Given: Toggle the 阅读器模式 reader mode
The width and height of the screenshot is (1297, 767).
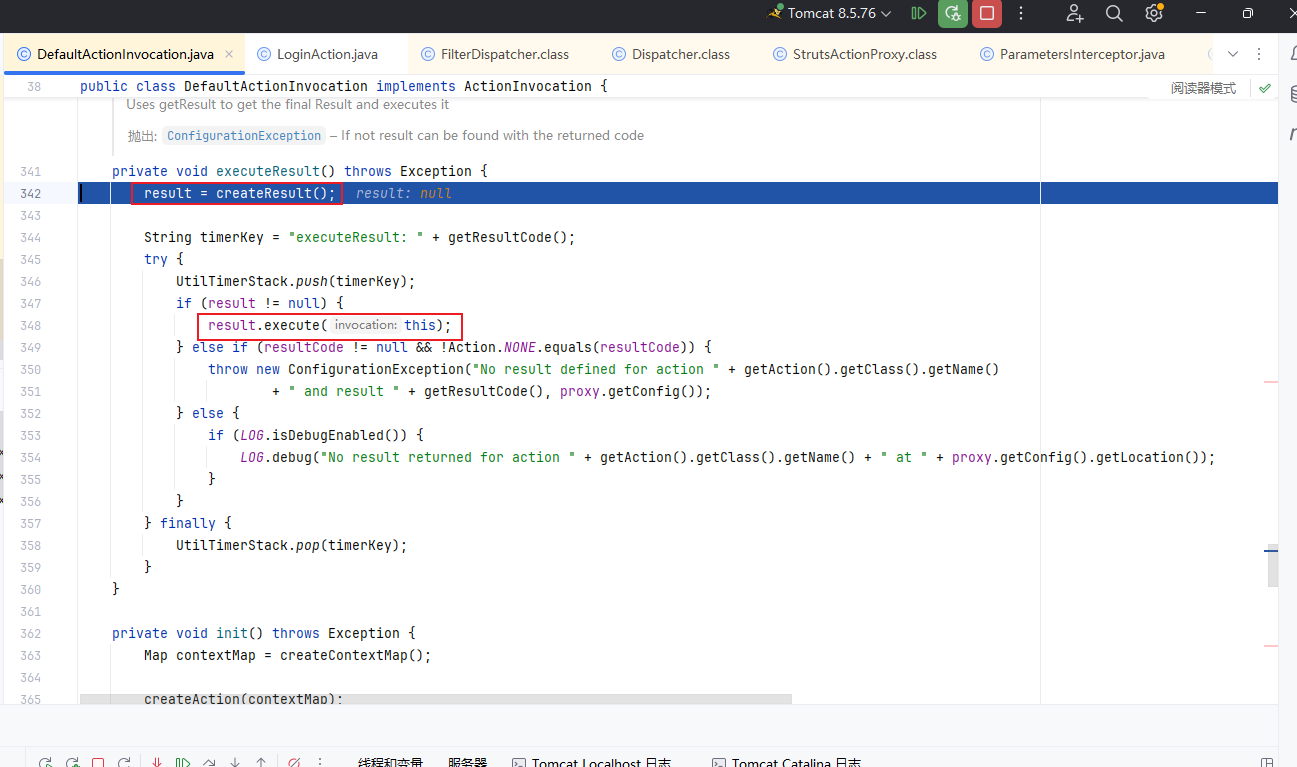Looking at the screenshot, I should tap(1203, 88).
